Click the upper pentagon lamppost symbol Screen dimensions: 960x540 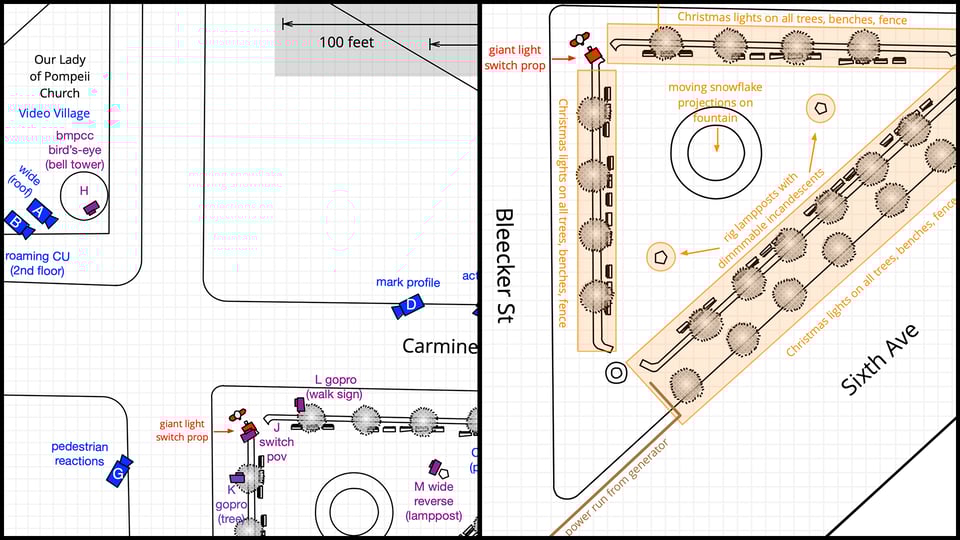(x=820, y=107)
